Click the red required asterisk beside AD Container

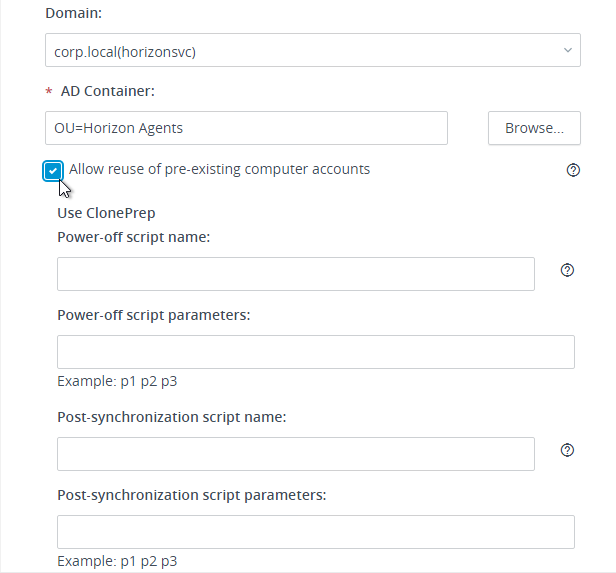coord(49,92)
